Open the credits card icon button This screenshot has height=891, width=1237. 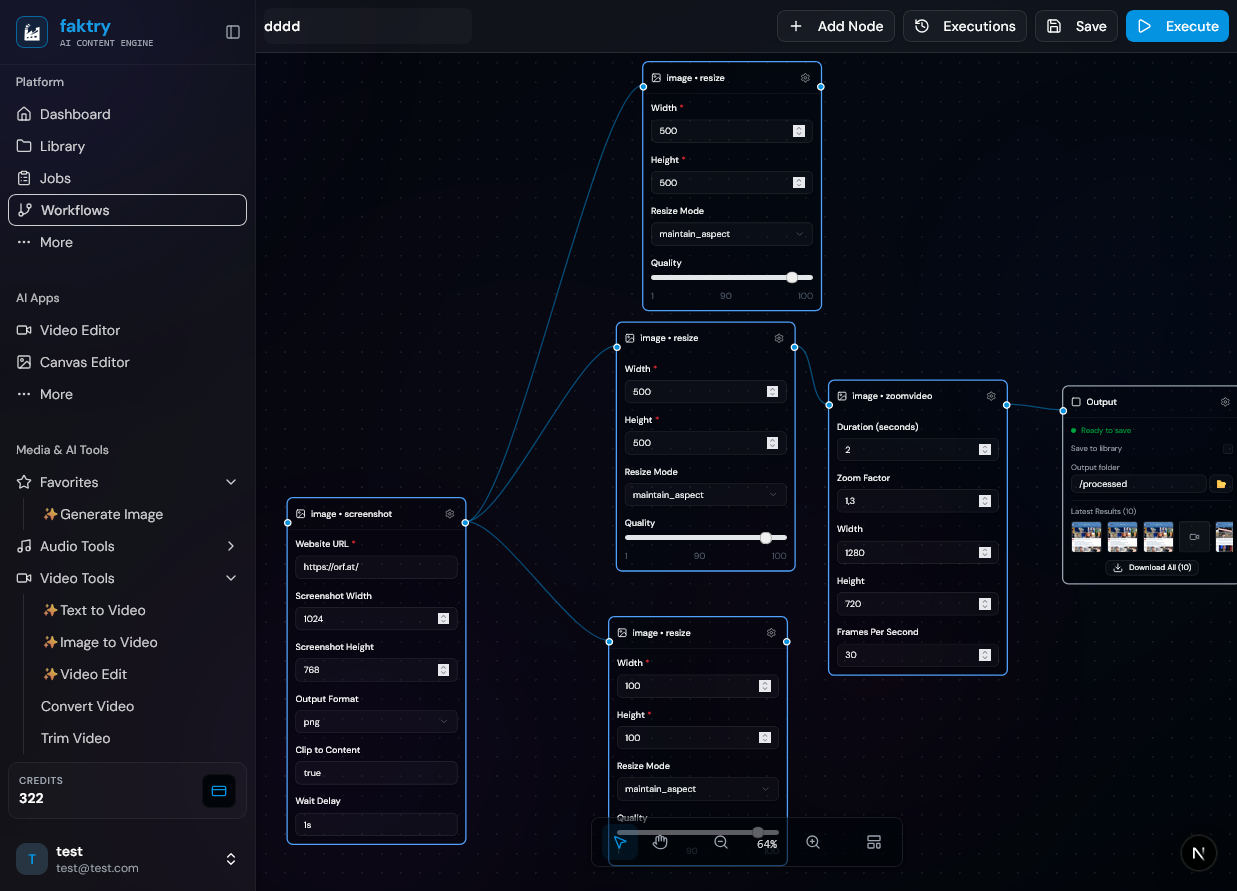[x=219, y=791]
